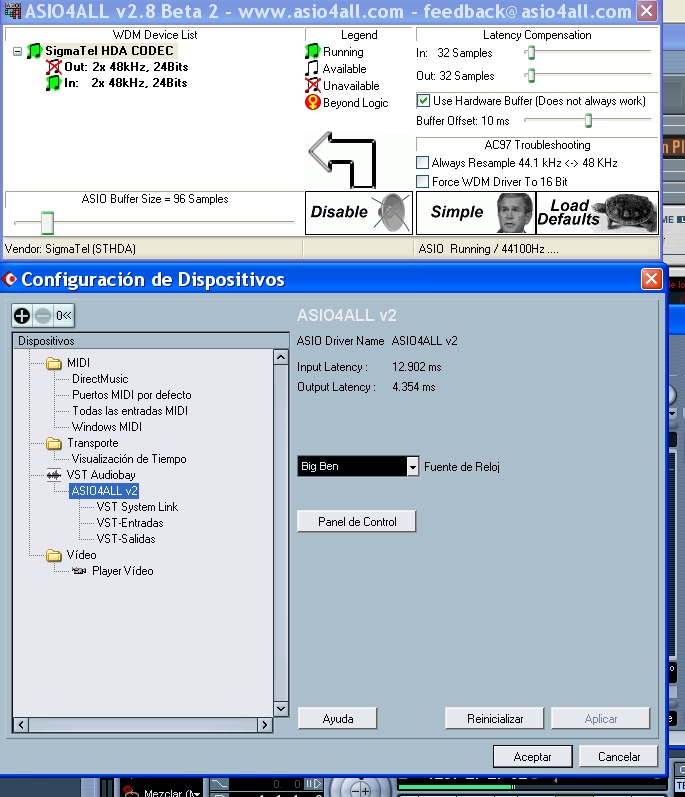Click the ASIO4ALL title bar app icon

[12, 11]
